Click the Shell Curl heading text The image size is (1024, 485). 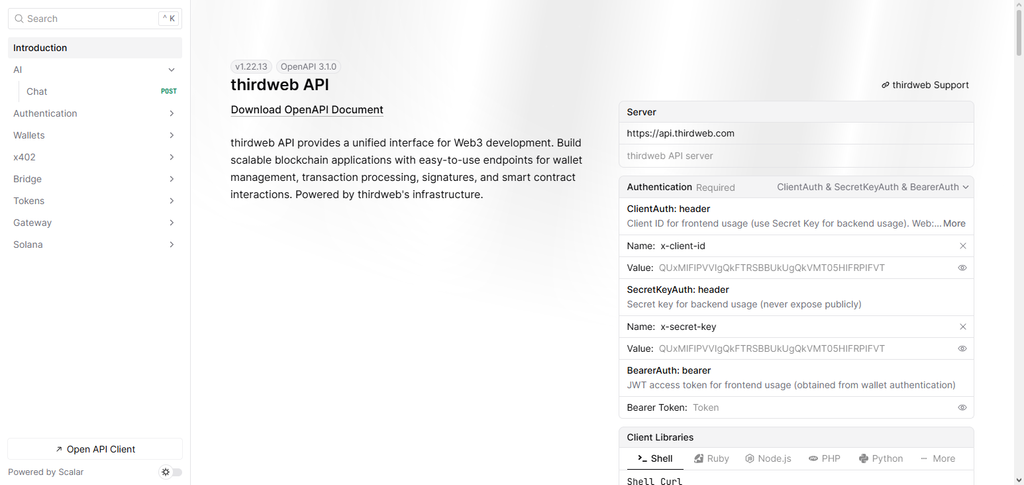click(x=654, y=481)
